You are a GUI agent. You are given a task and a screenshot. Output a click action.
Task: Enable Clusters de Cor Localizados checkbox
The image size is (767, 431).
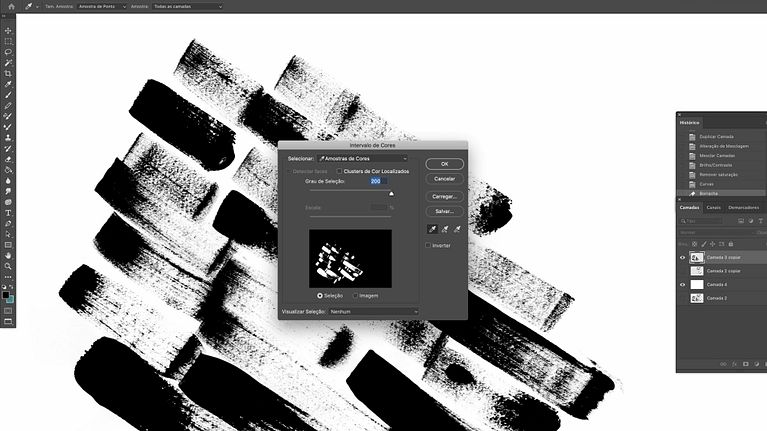[339, 171]
